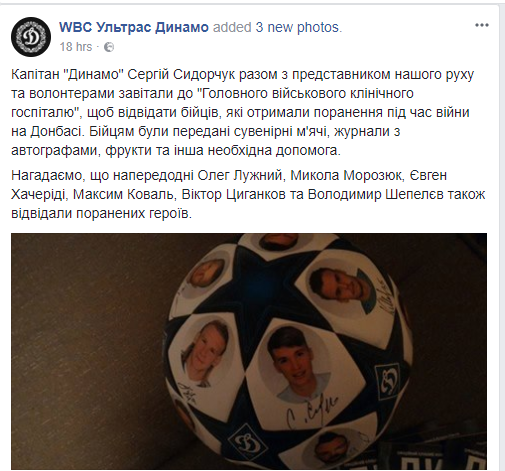Click the Dynamo logo on ball's right side

point(387,380)
